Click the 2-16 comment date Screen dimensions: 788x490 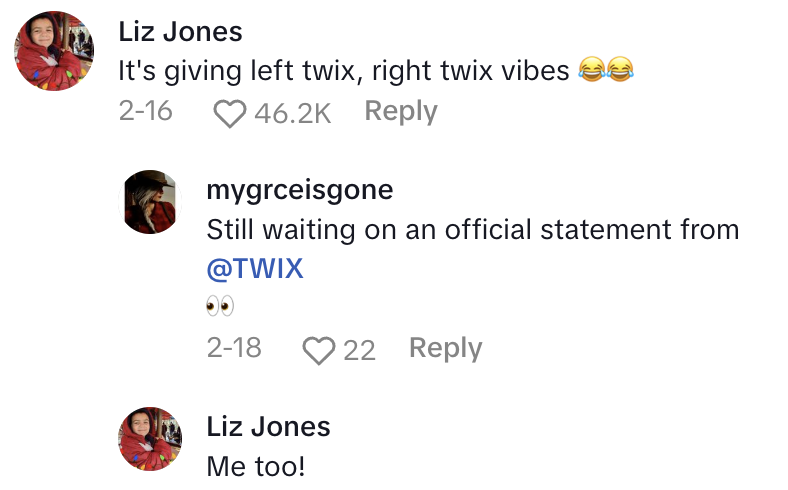coord(145,111)
